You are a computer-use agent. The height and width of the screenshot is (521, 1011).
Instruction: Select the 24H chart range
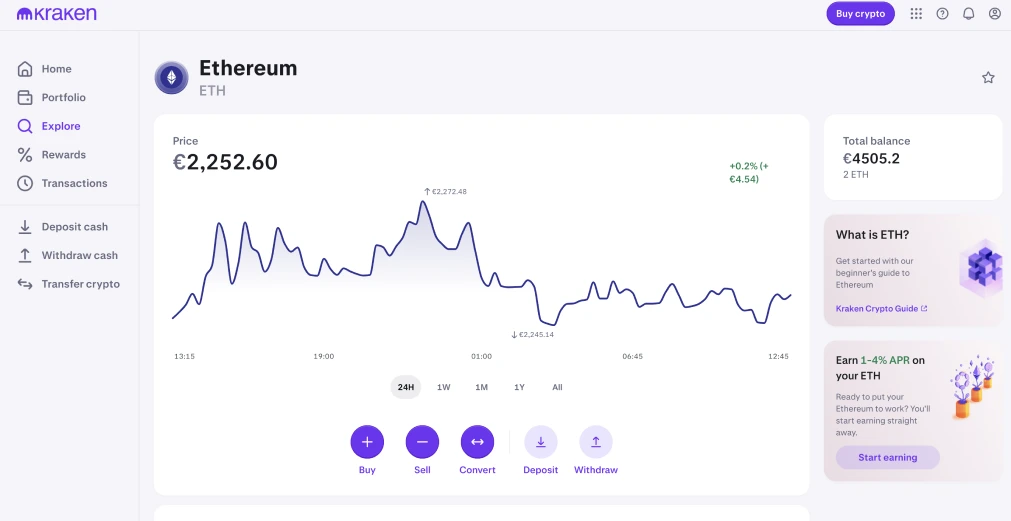point(406,388)
